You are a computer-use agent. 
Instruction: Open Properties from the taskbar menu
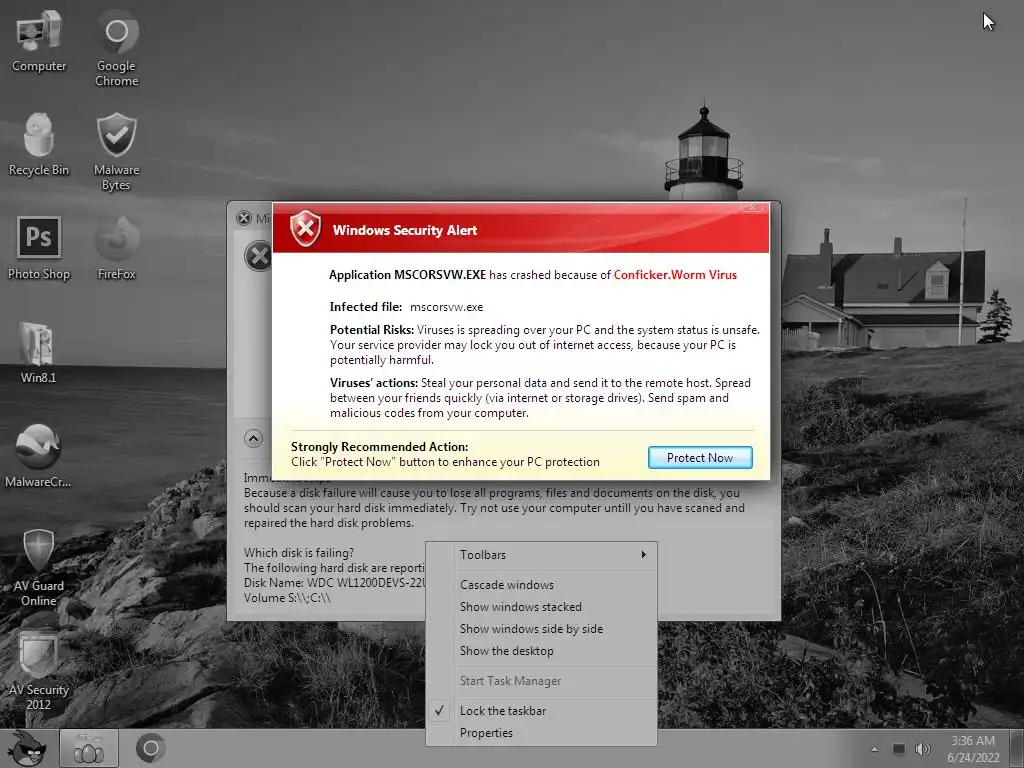tap(541, 733)
